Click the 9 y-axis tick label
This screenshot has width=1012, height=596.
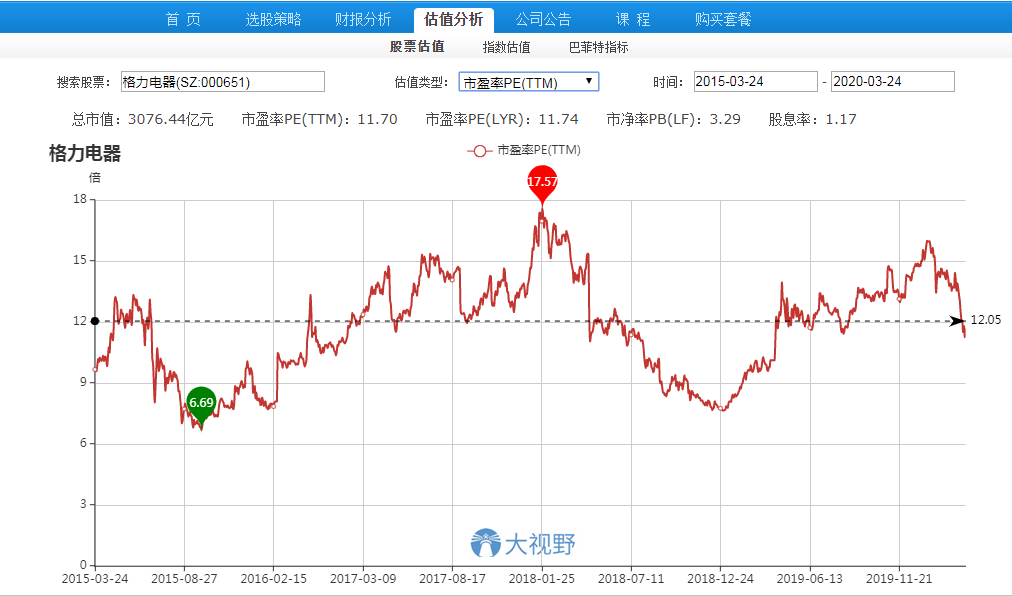click(83, 382)
